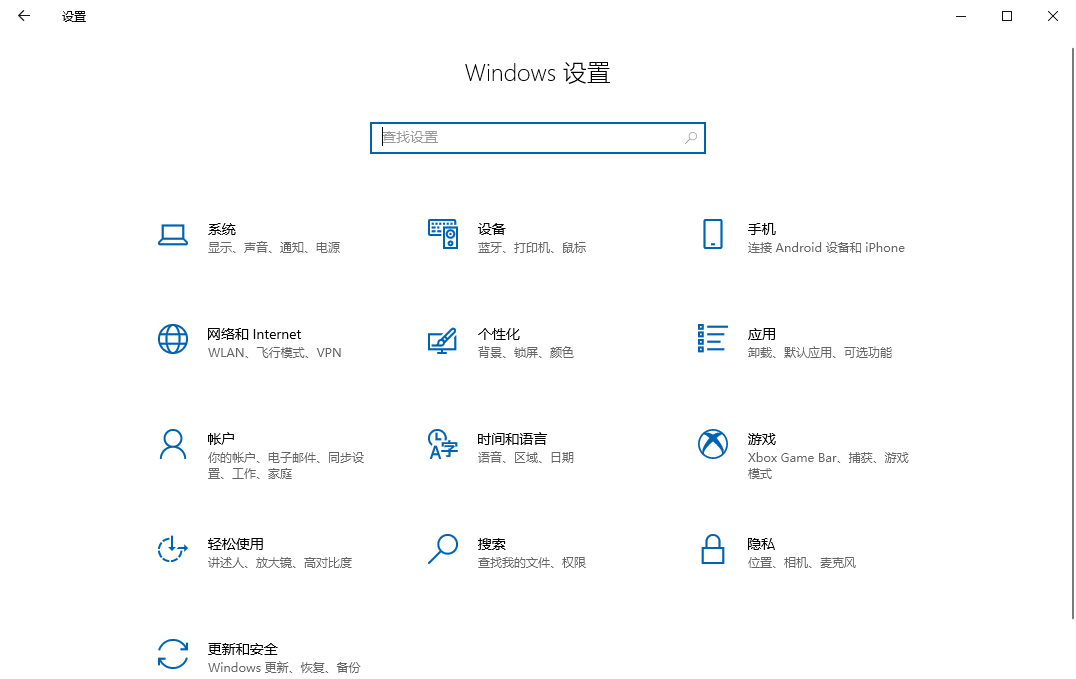Open the 隐私 padlock icon
The image size is (1076, 679).
(713, 549)
